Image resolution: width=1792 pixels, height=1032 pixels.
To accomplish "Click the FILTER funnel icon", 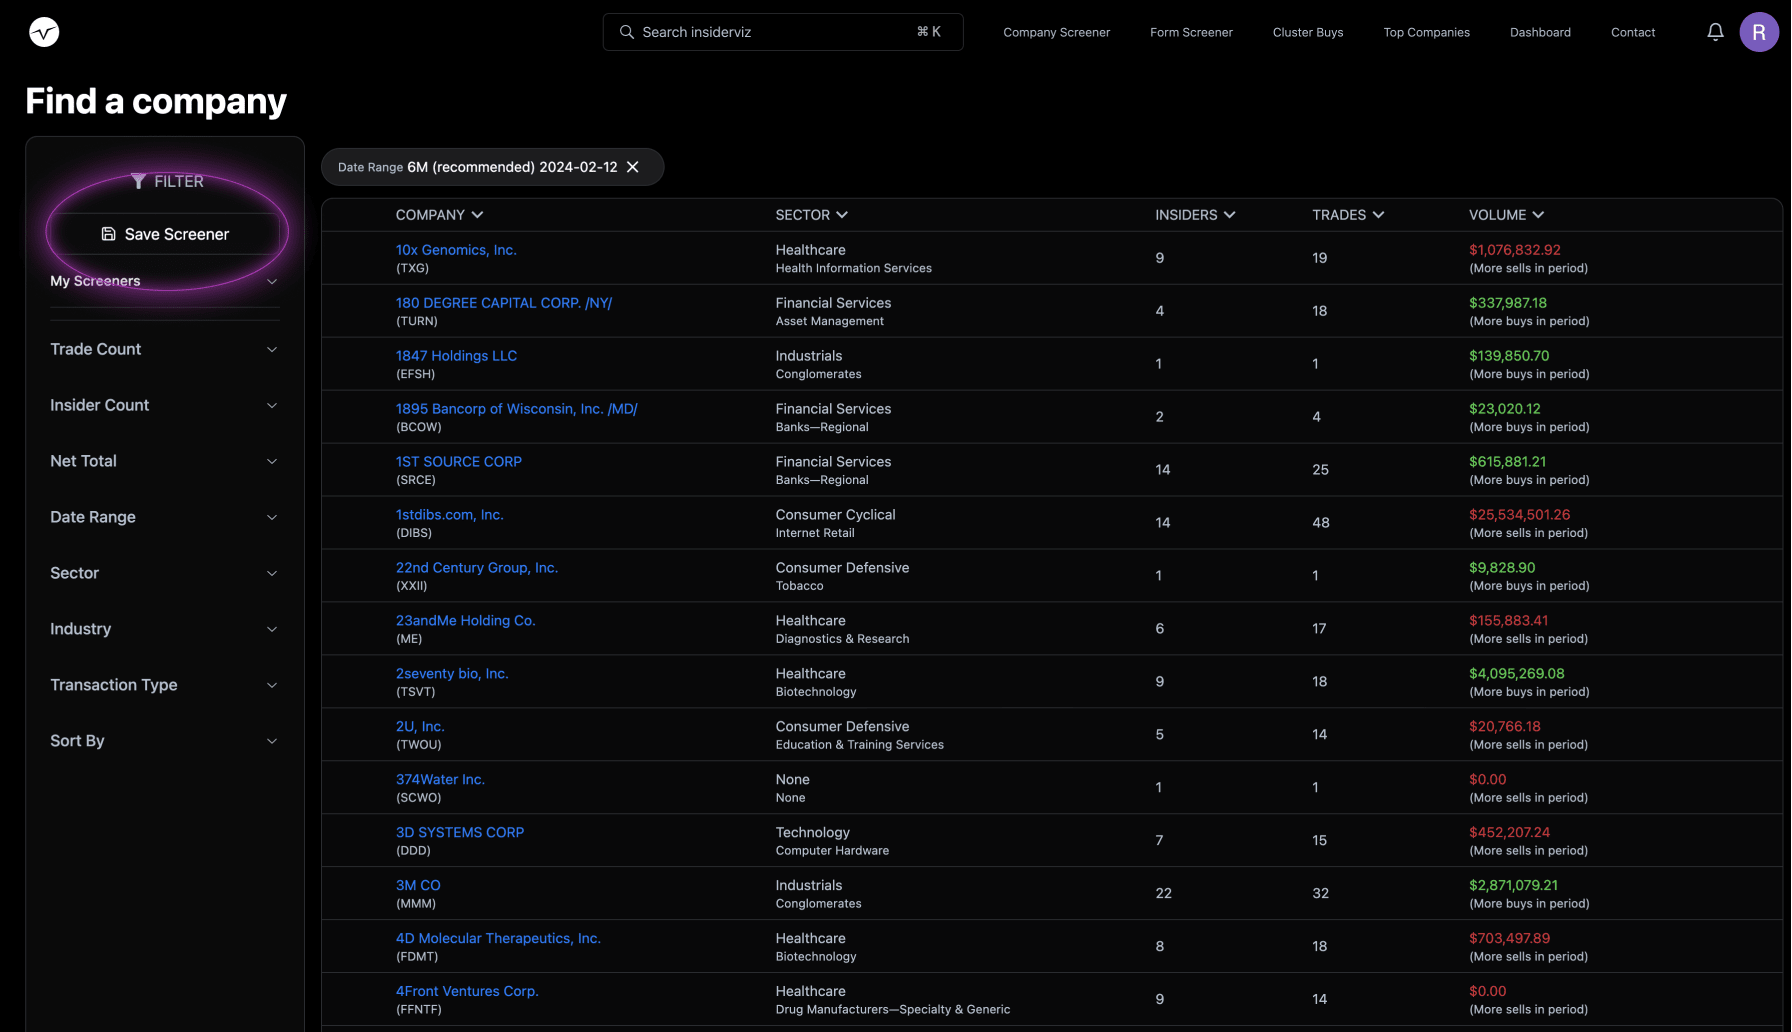I will 138,181.
